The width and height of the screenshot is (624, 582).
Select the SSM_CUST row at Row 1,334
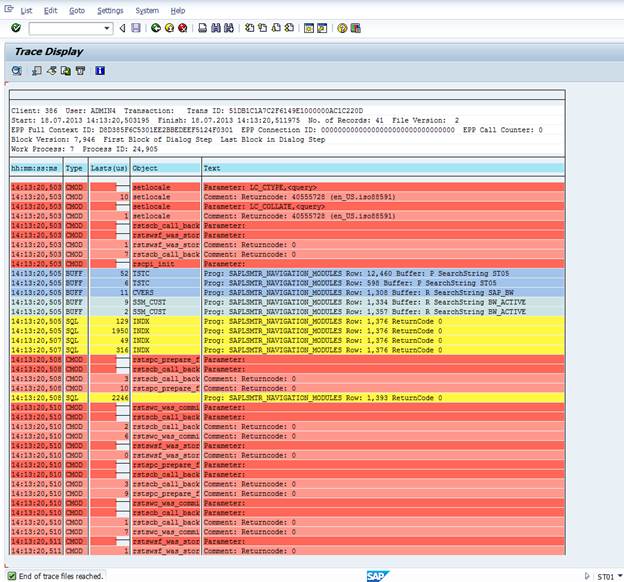(287, 302)
